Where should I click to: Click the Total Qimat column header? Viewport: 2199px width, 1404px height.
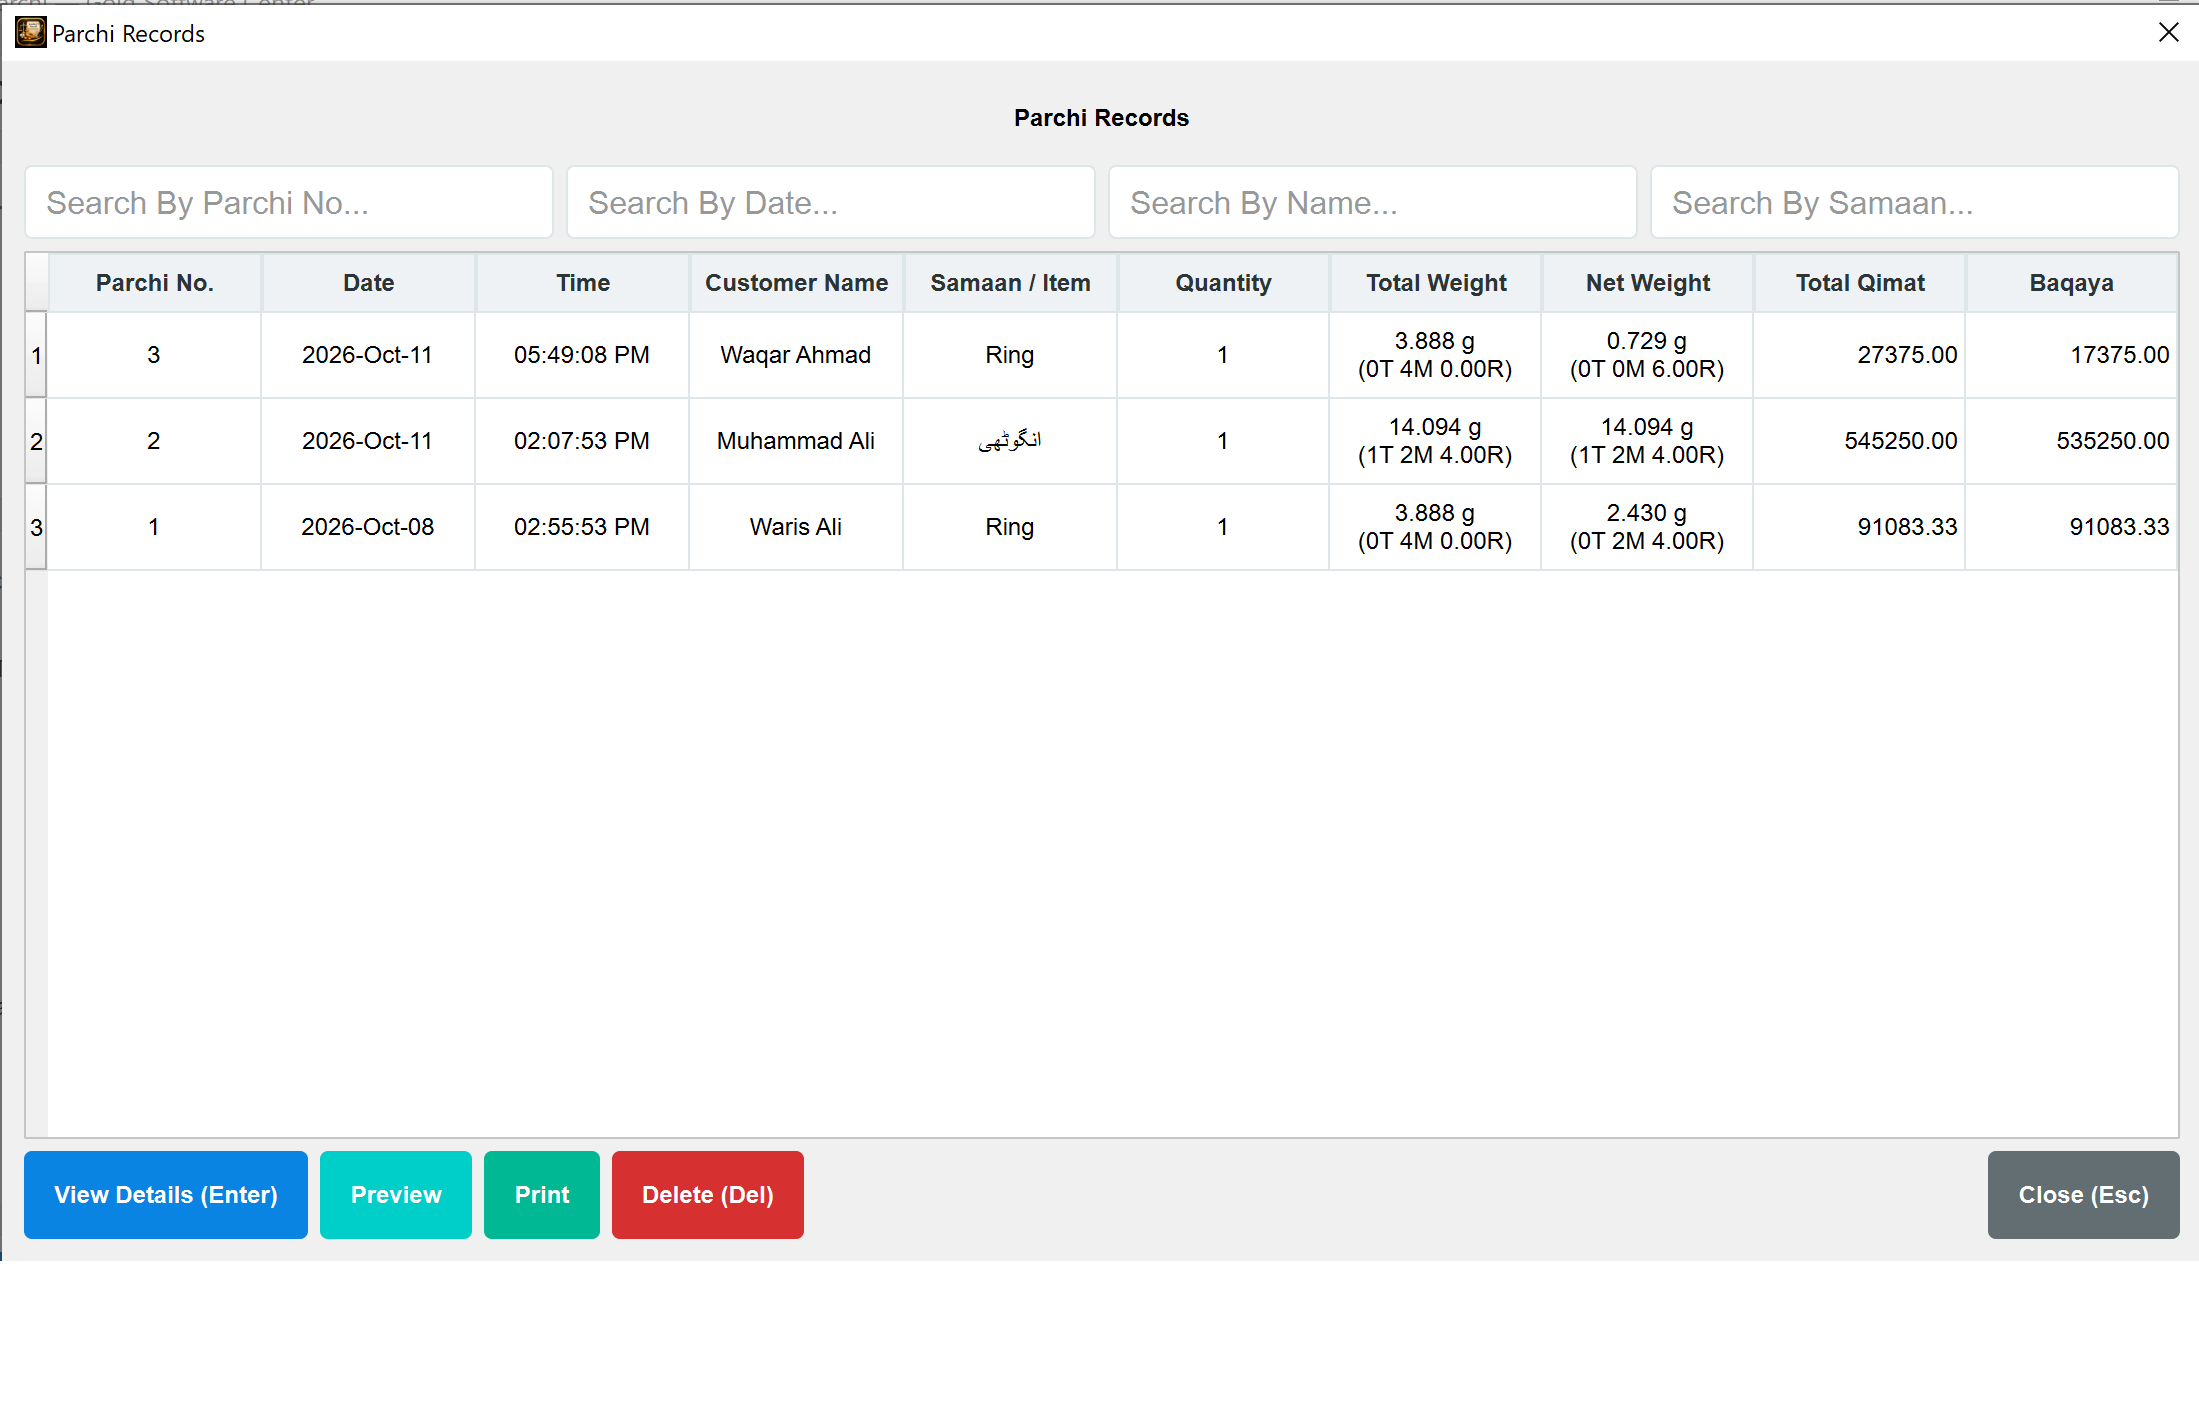point(1860,283)
